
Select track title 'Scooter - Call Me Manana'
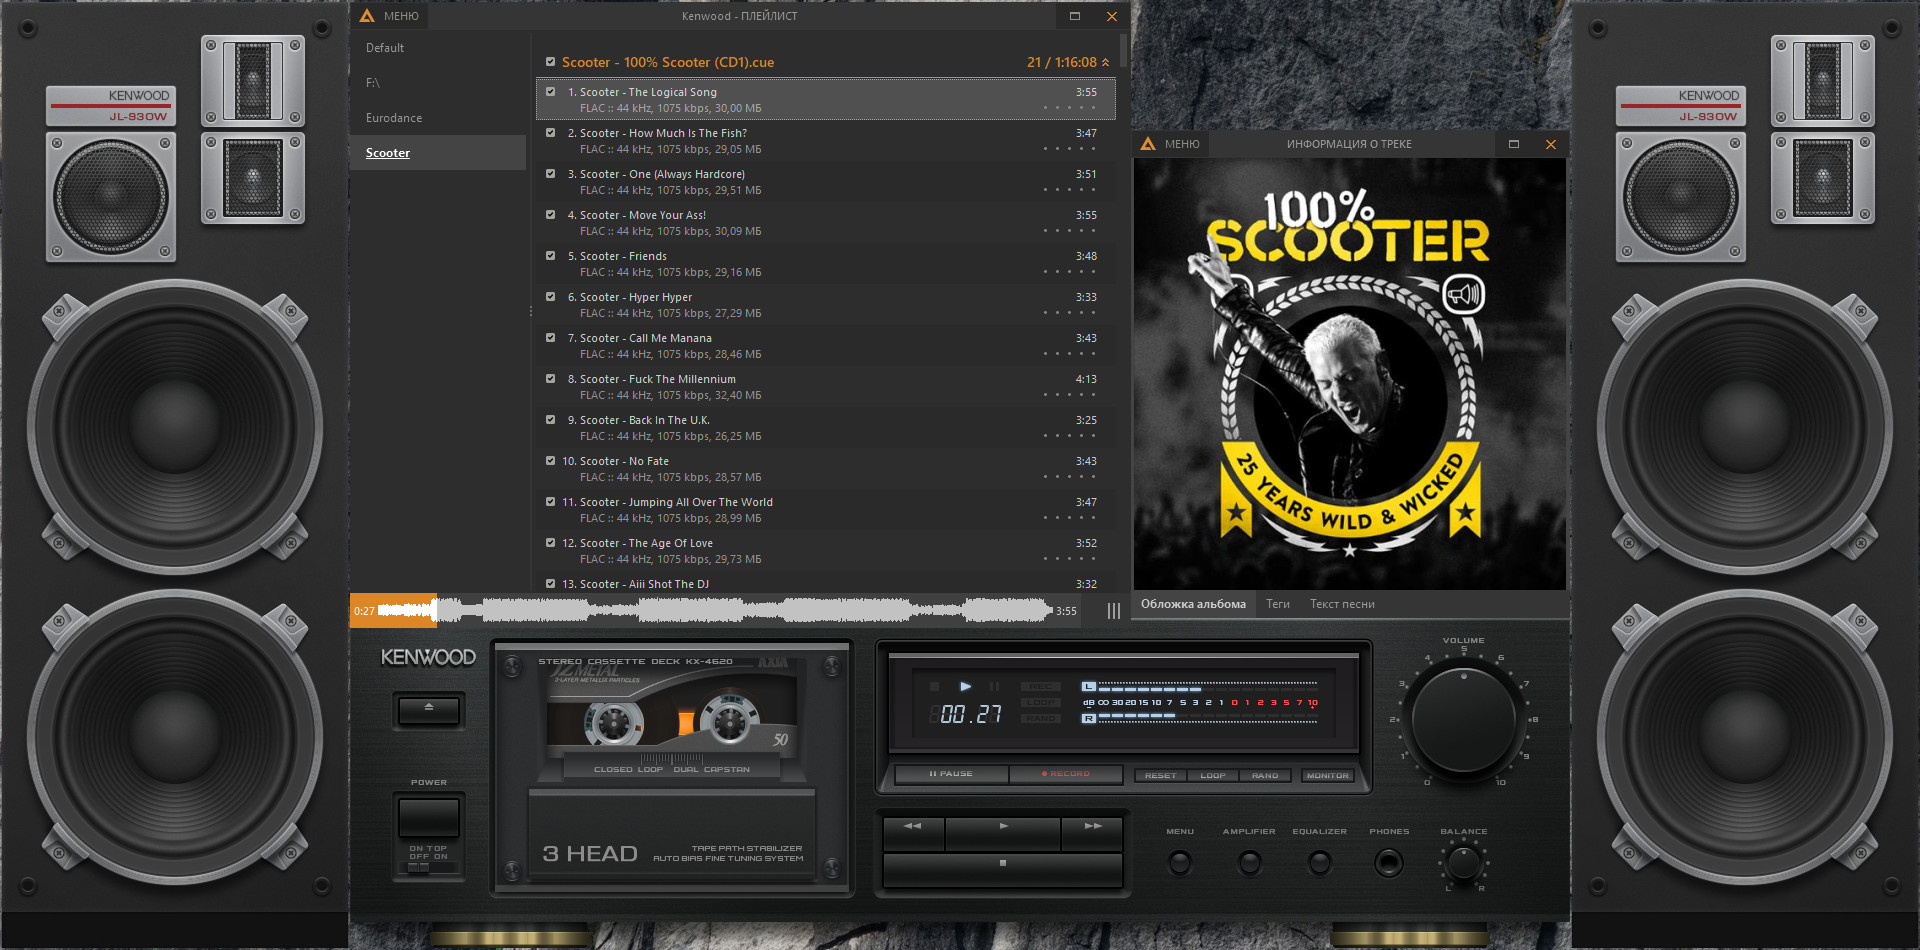(x=645, y=338)
